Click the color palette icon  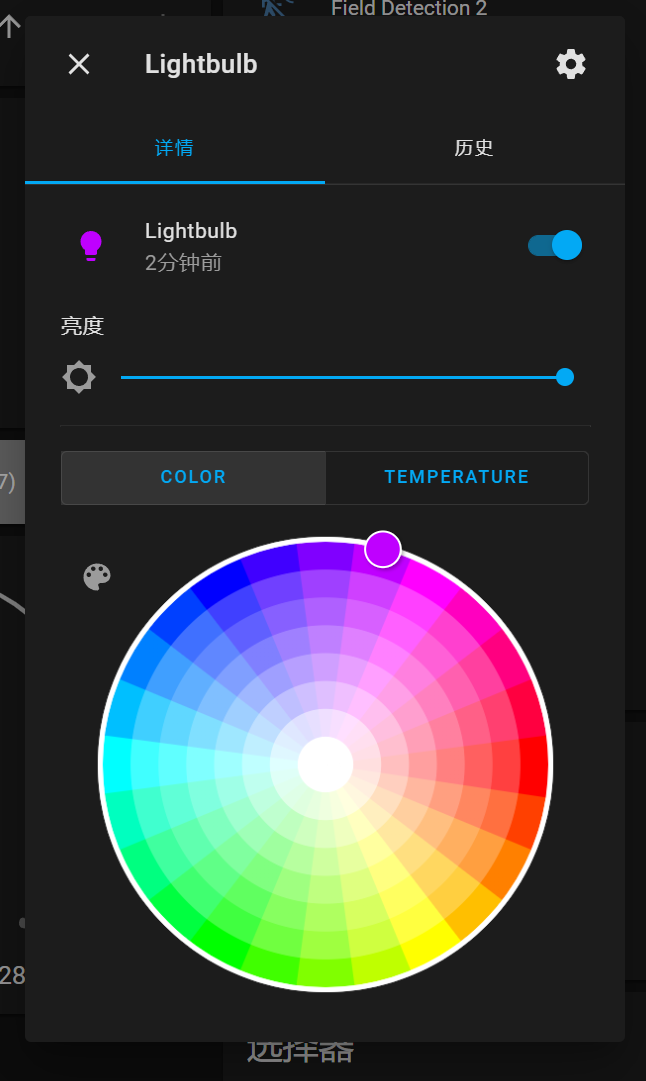tap(97, 576)
